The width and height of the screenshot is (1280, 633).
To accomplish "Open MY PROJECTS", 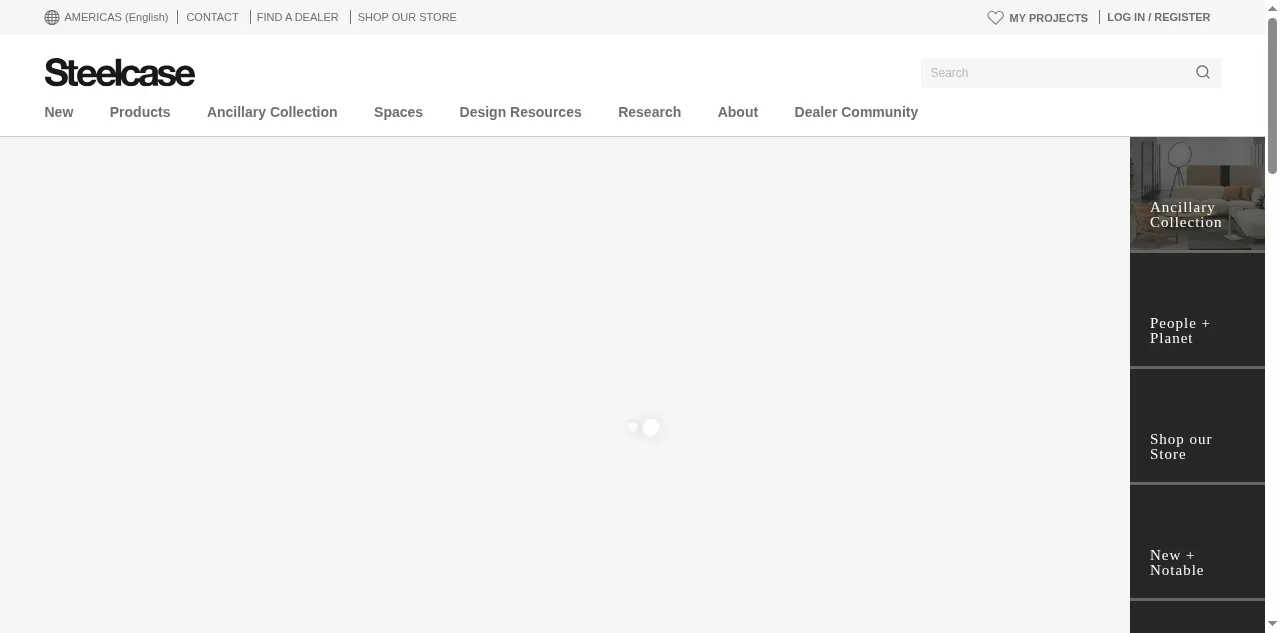I will [x=1048, y=18].
